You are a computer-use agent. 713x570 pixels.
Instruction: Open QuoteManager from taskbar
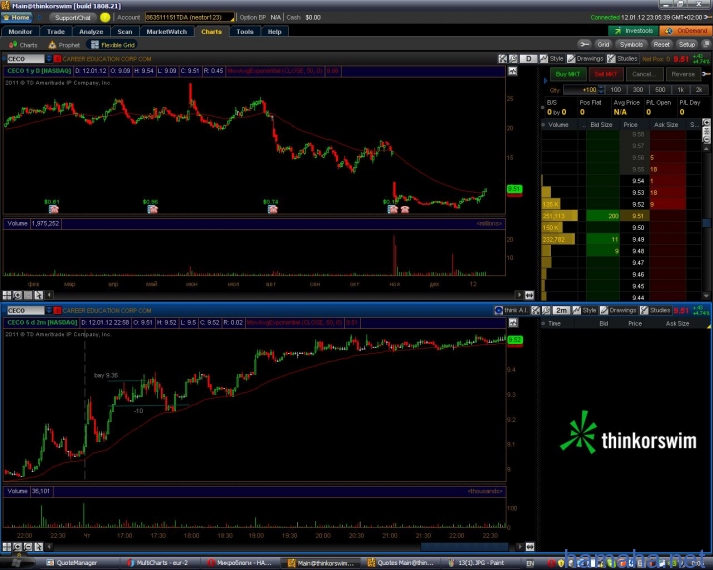[x=73, y=563]
